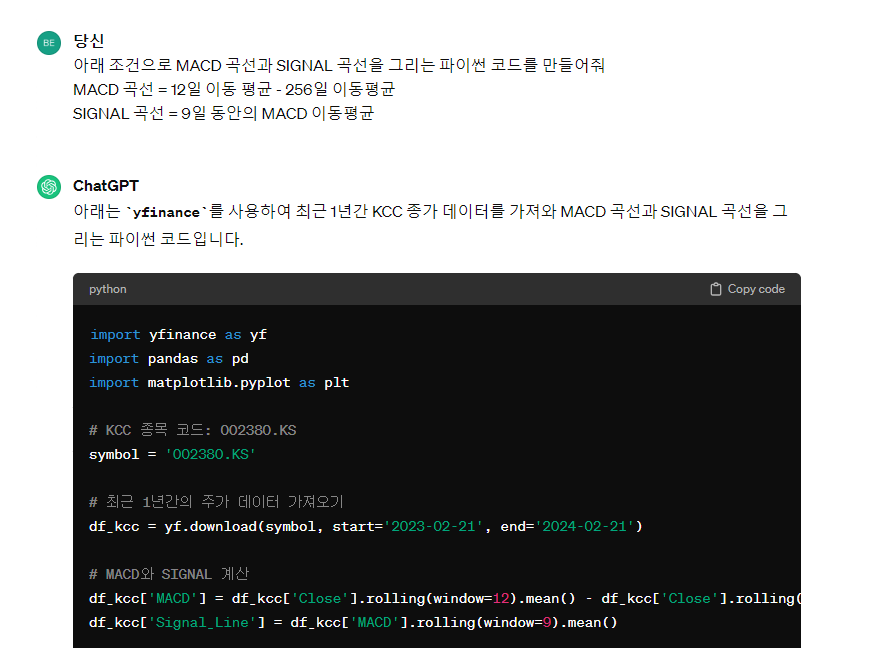Click the window=9 value in Signal line

[547, 623]
